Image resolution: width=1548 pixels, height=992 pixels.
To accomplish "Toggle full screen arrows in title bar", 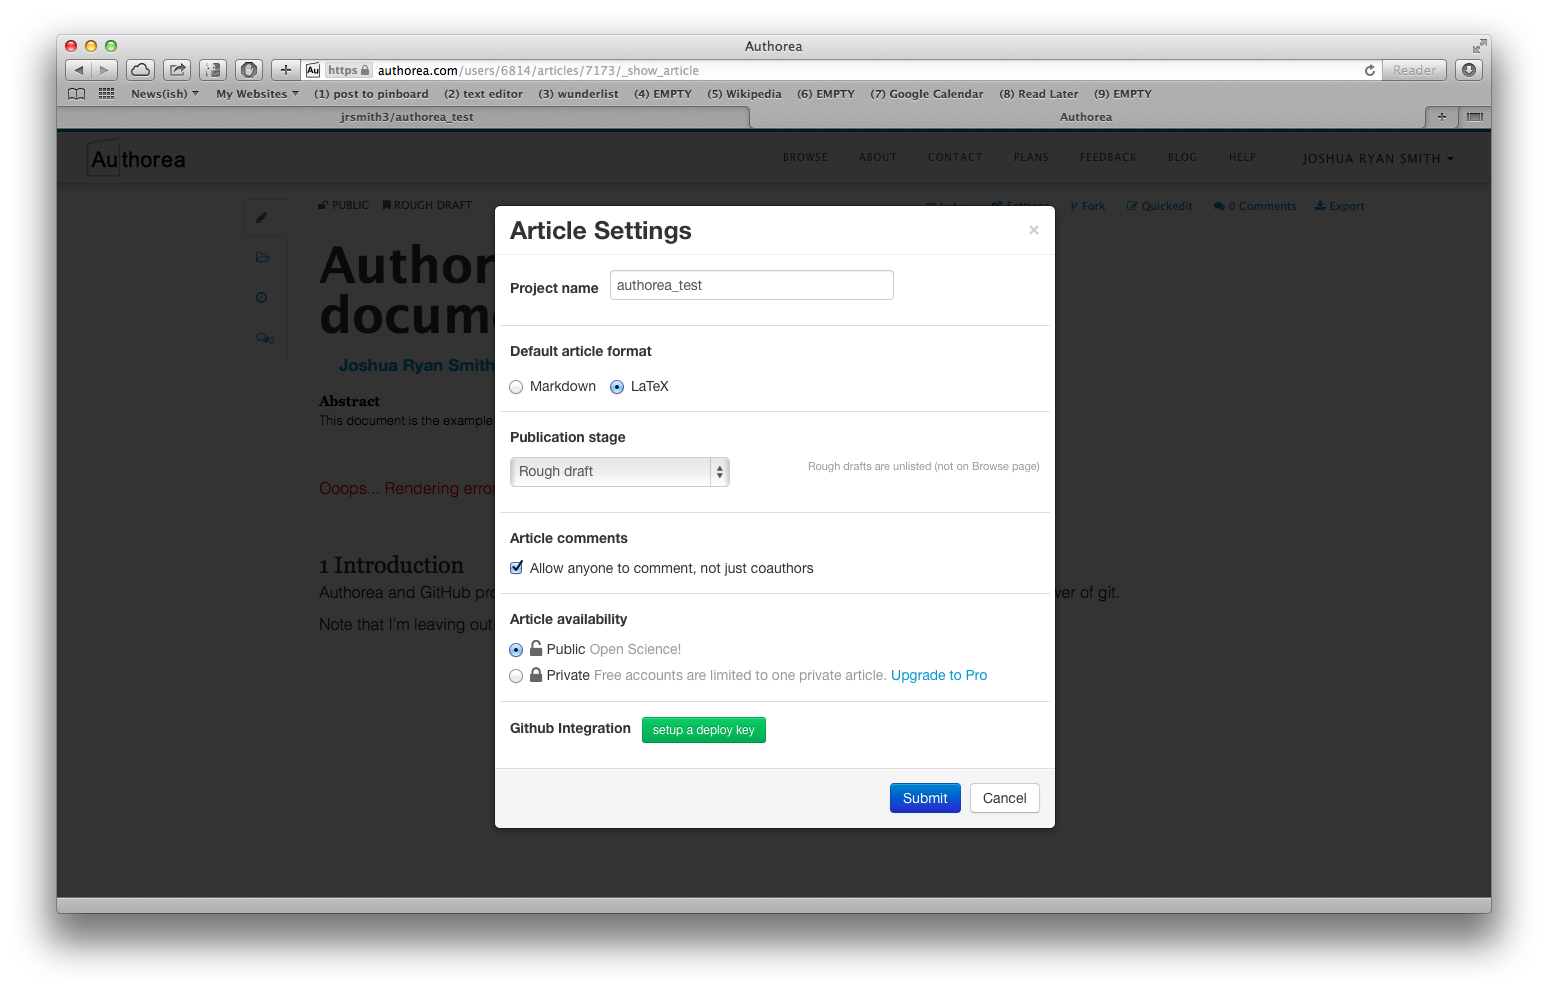I will point(1479,46).
